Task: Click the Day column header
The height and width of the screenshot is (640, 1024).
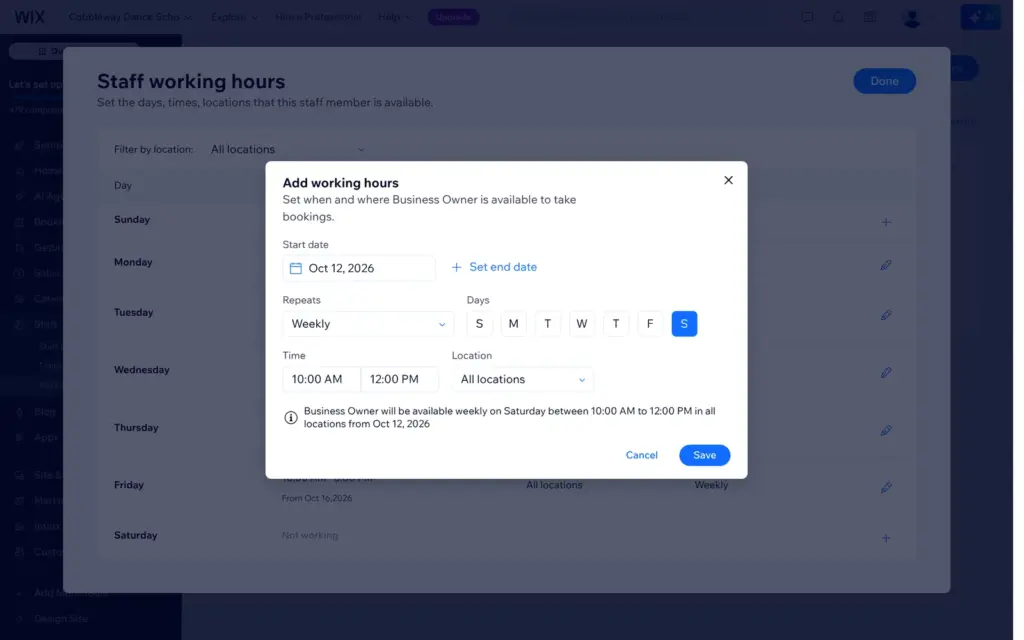Action: pos(123,185)
